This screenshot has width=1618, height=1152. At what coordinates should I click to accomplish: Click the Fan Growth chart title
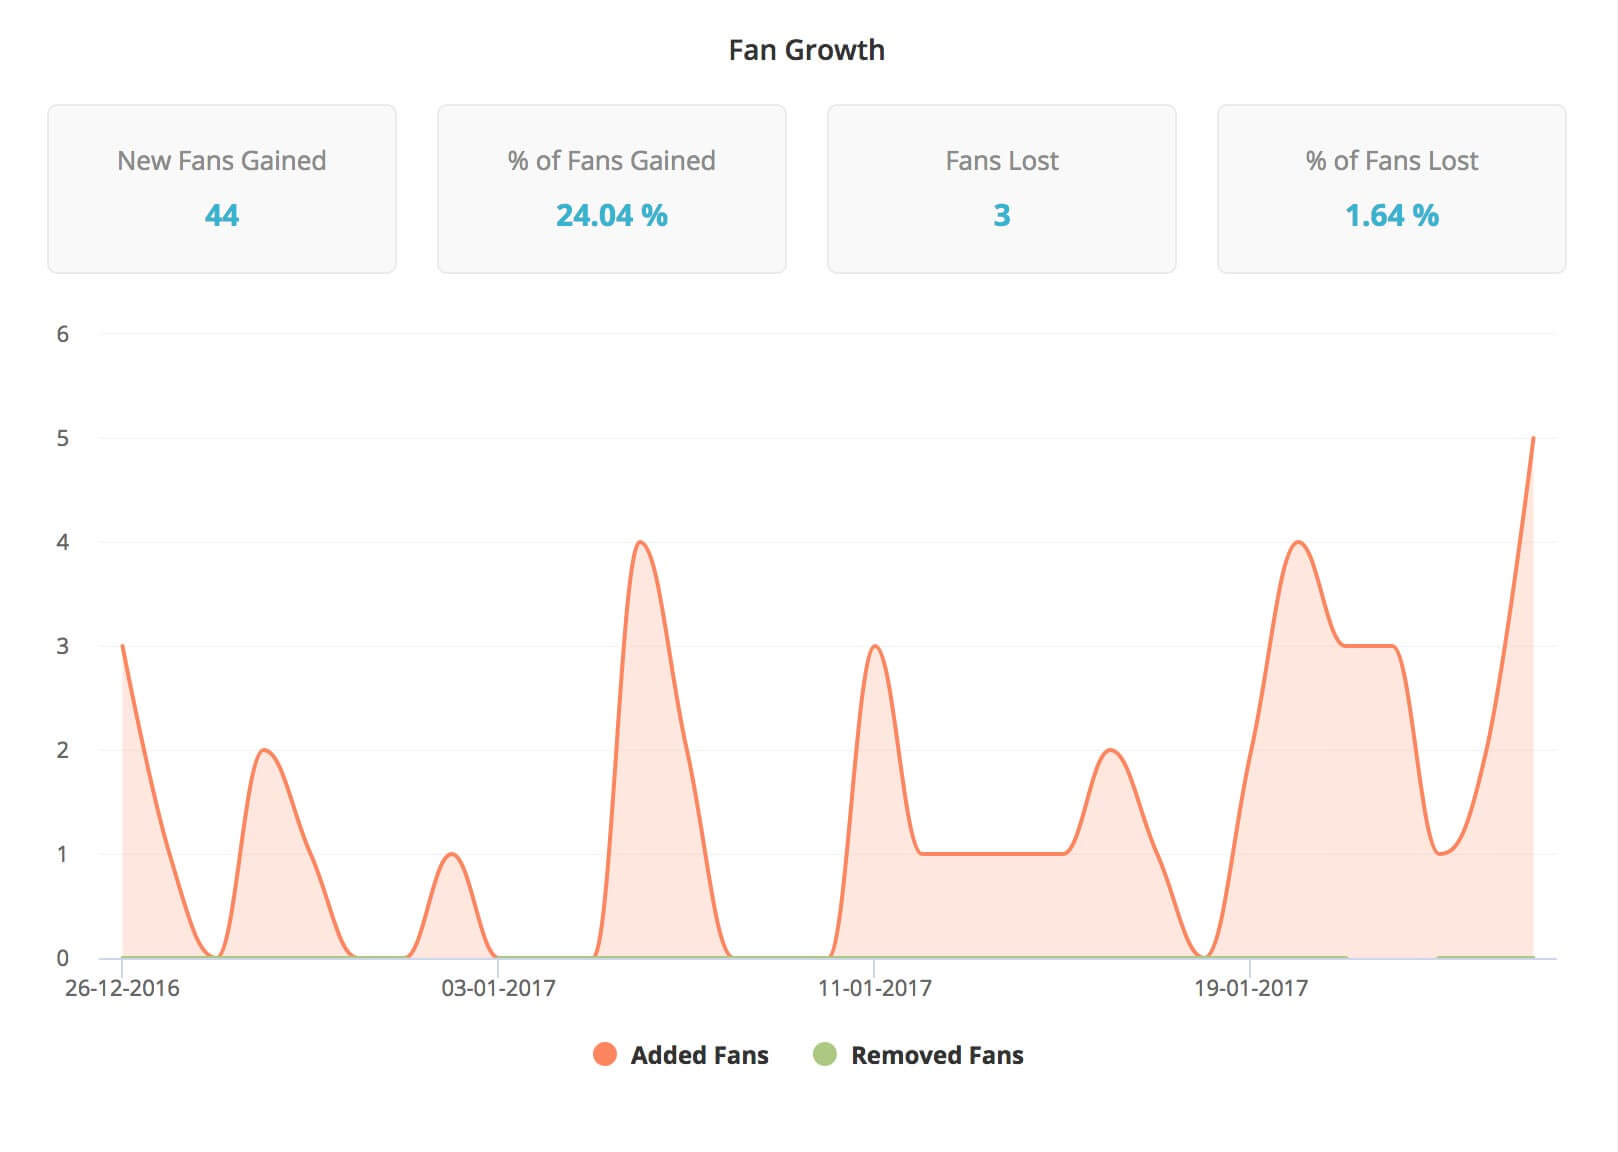coord(807,50)
